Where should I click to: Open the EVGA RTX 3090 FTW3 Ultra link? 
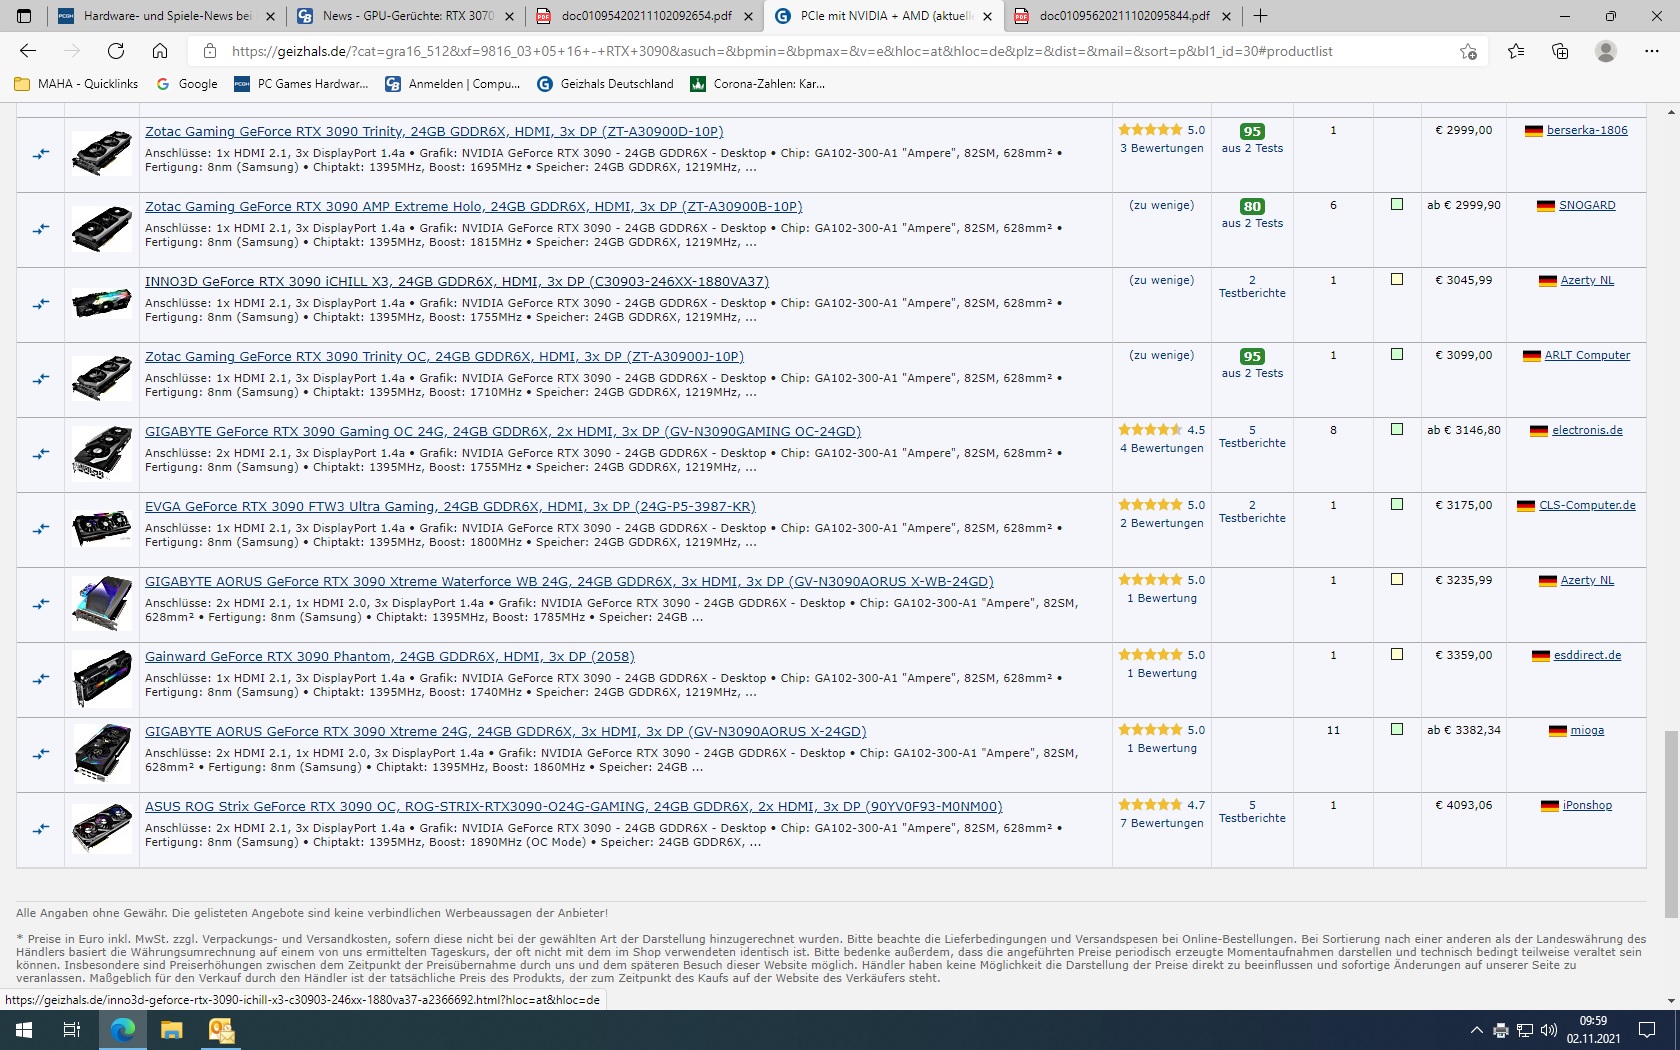(x=450, y=507)
